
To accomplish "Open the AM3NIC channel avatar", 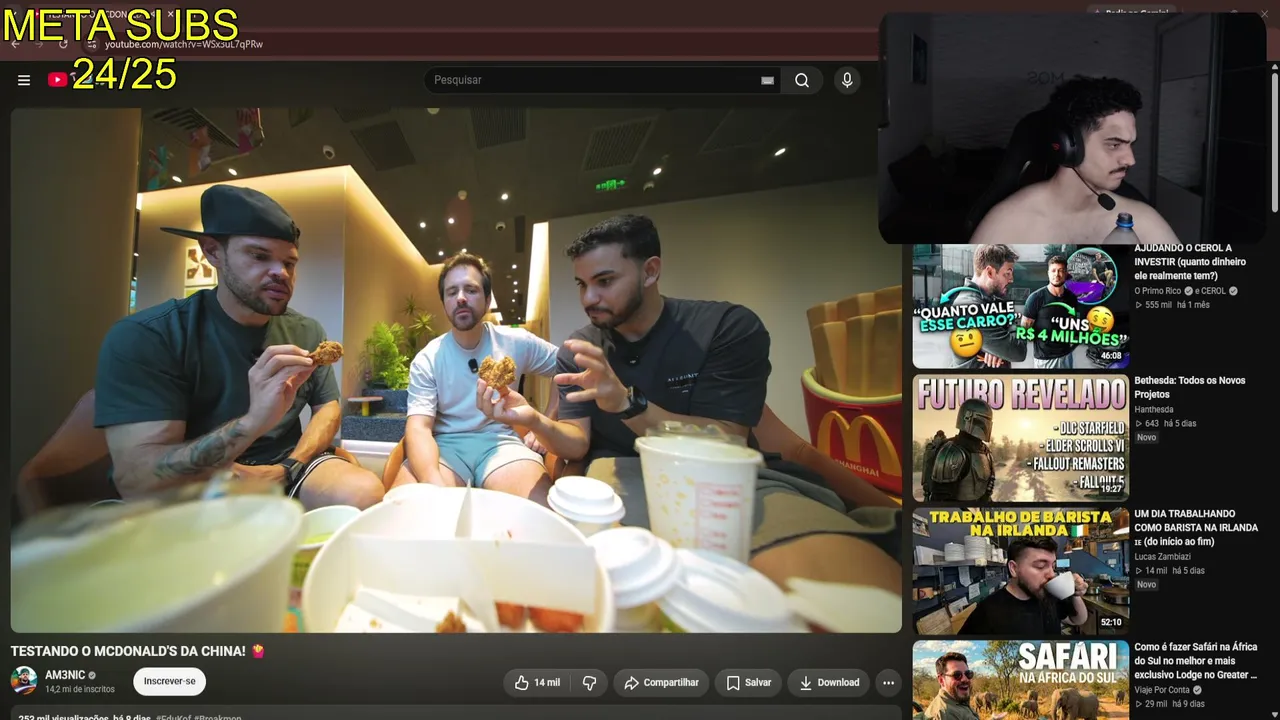I will 24,681.
